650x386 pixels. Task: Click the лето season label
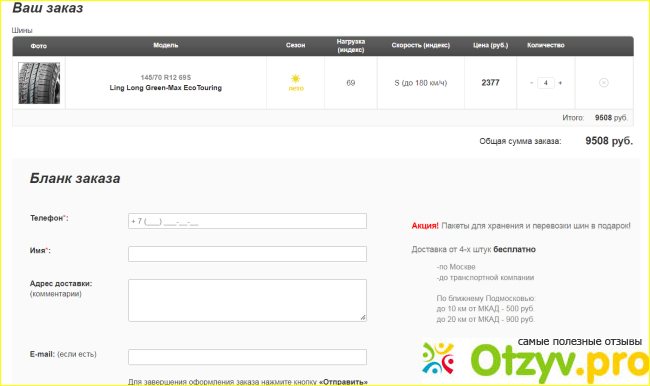pos(296,88)
